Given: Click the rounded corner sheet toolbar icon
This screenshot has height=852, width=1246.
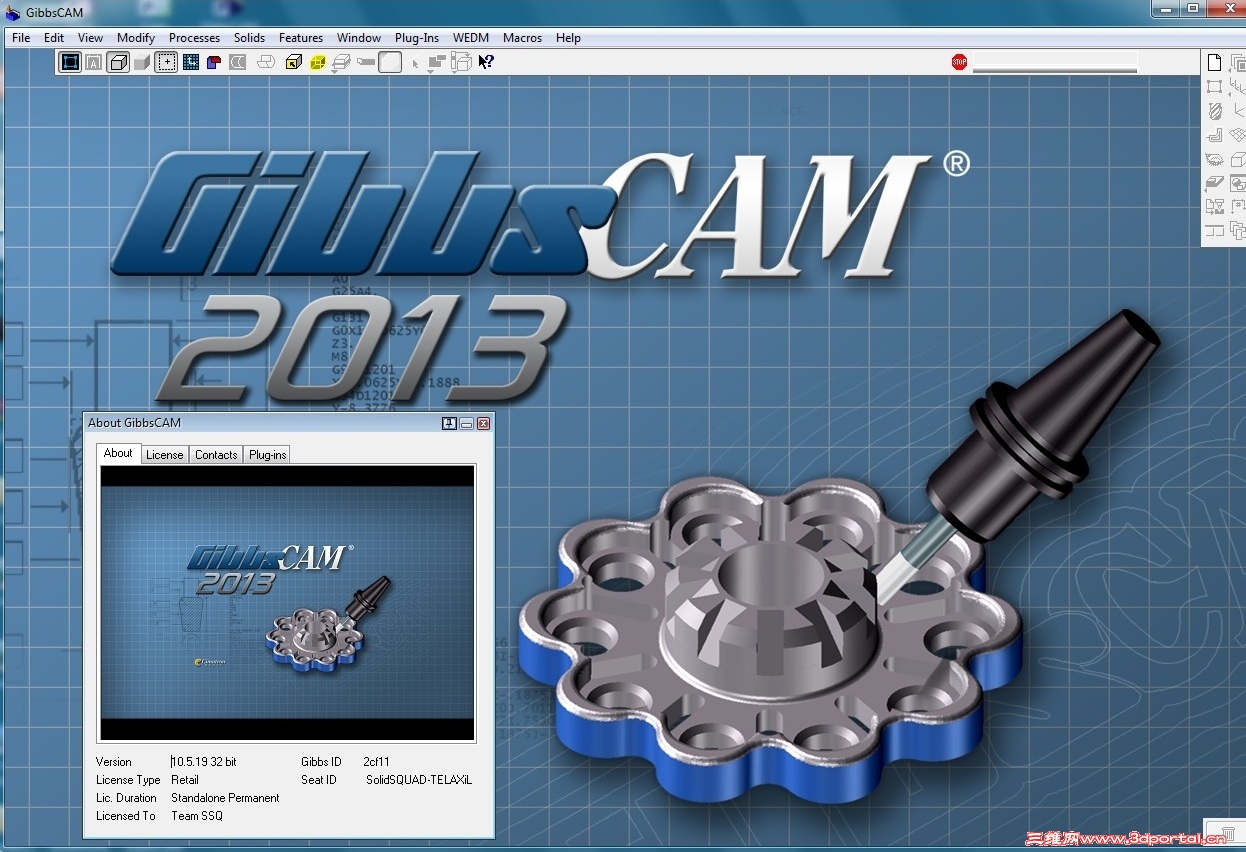Looking at the screenshot, I should (390, 62).
